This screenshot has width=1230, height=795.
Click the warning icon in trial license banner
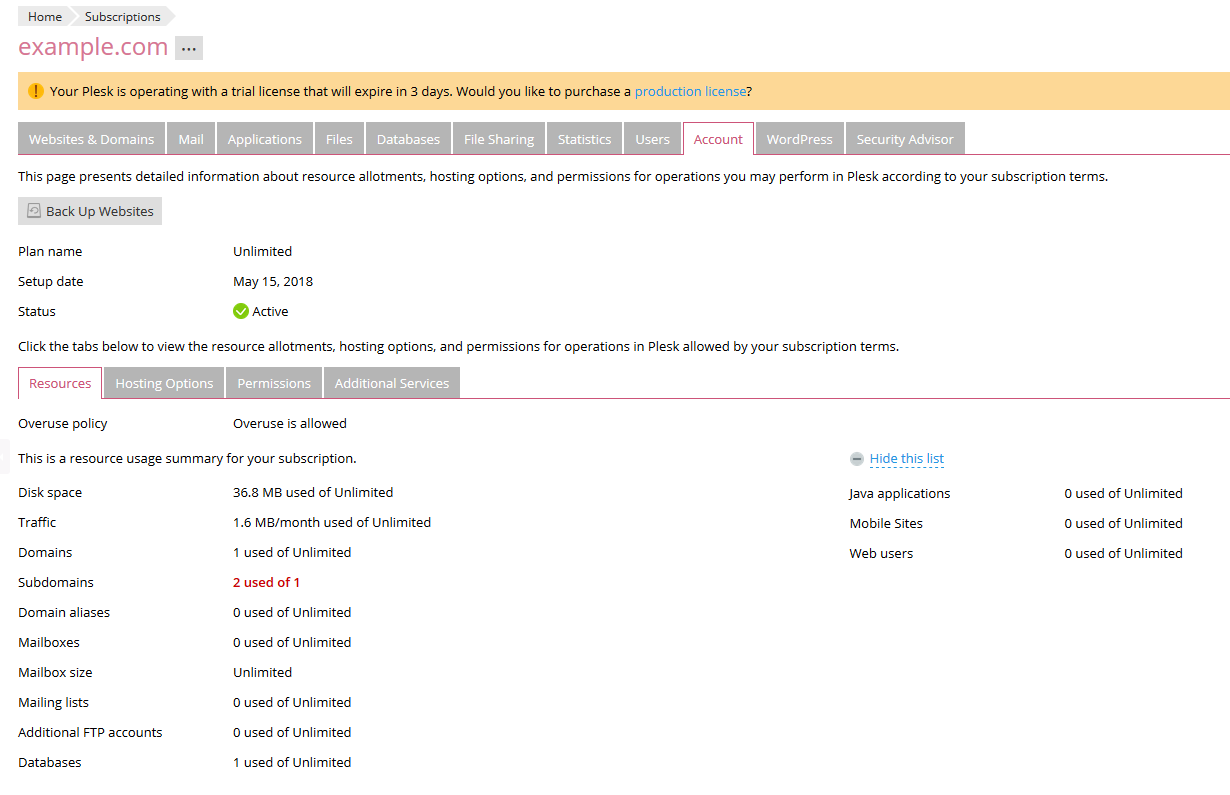tap(36, 91)
